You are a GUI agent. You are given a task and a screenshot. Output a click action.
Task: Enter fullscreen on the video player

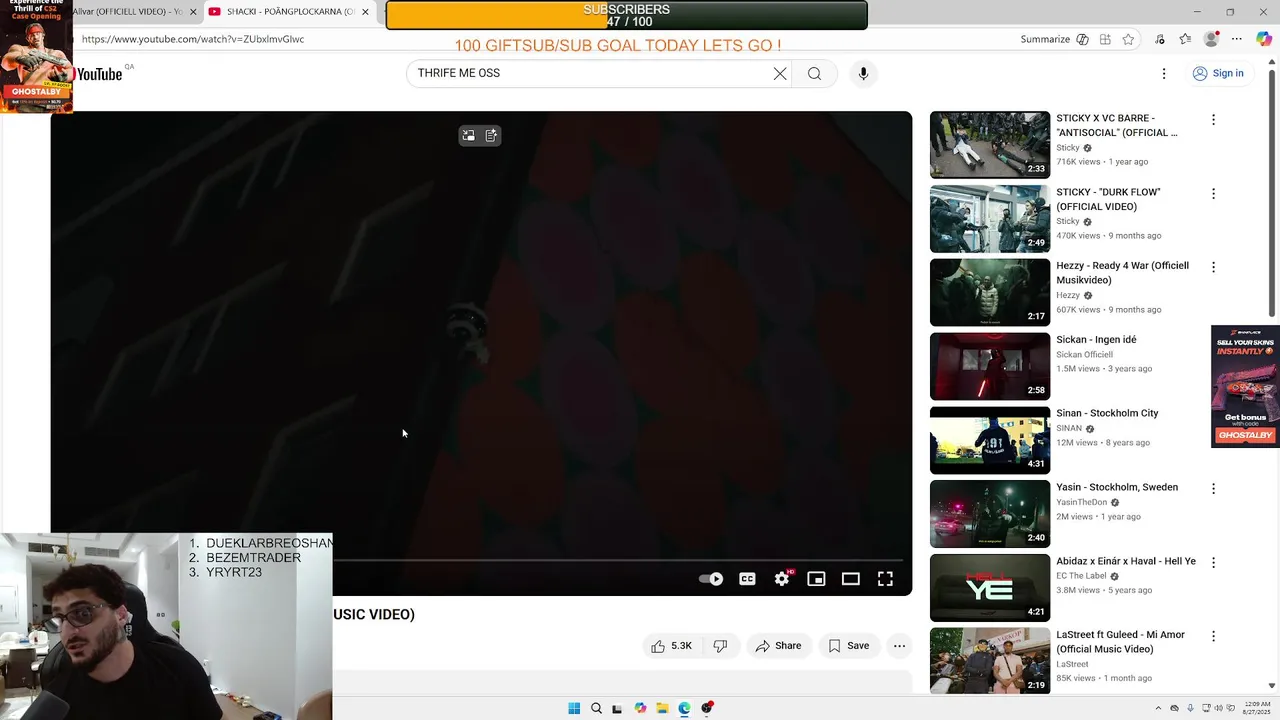(885, 579)
